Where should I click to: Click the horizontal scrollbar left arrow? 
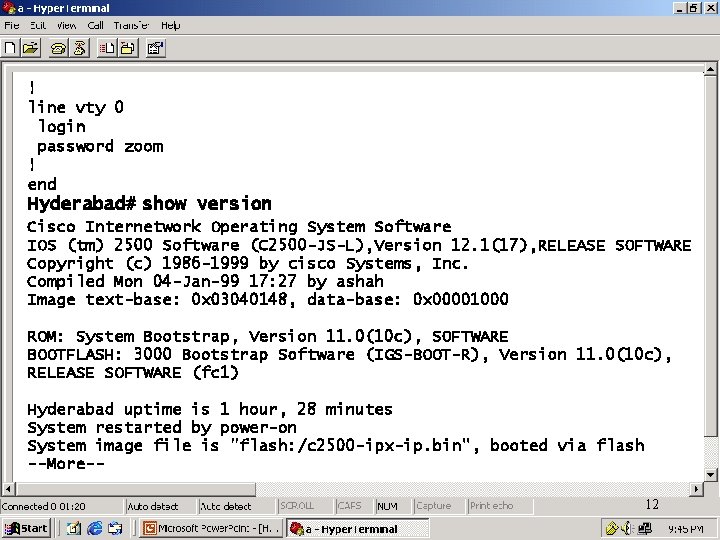tap(8, 489)
